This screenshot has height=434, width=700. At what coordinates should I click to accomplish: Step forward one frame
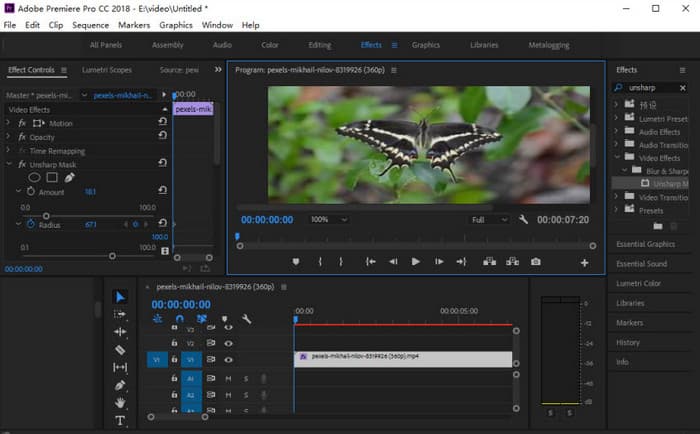pyautogui.click(x=439, y=262)
